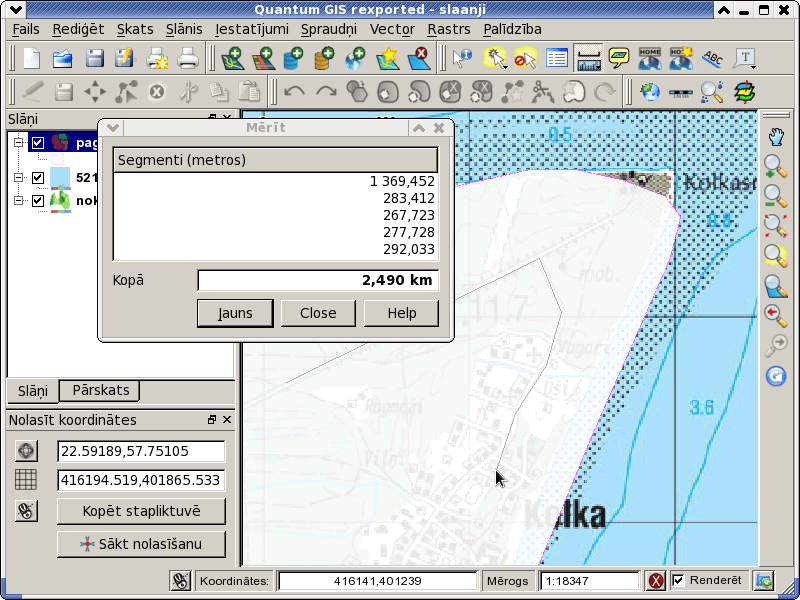The height and width of the screenshot is (600, 800).
Task: Switch to the Slāņi tab
Action: point(33,391)
